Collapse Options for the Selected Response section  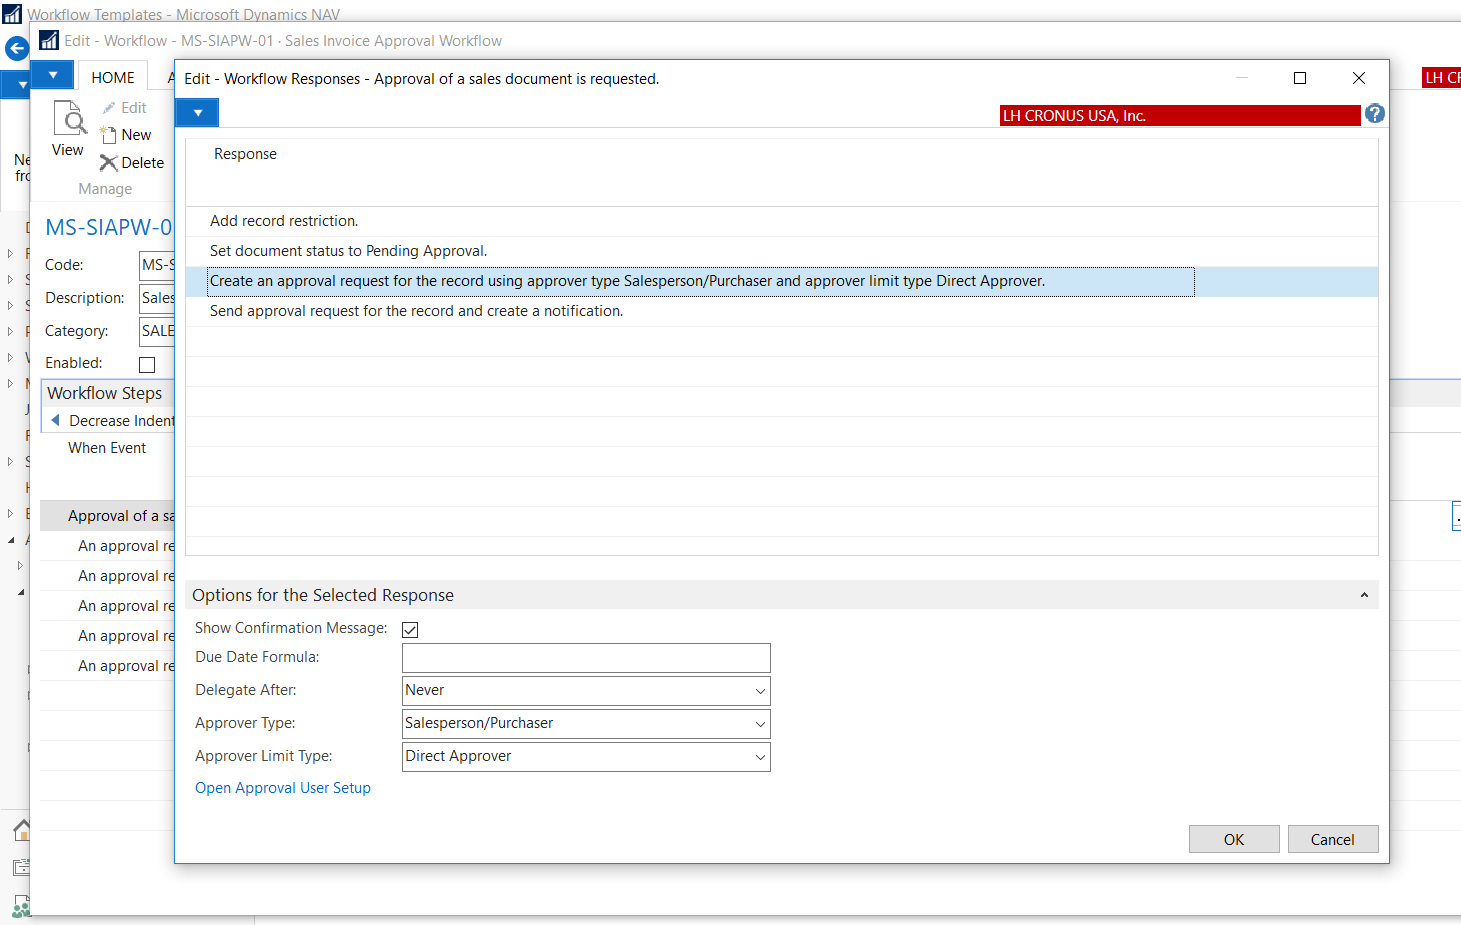coord(1364,595)
